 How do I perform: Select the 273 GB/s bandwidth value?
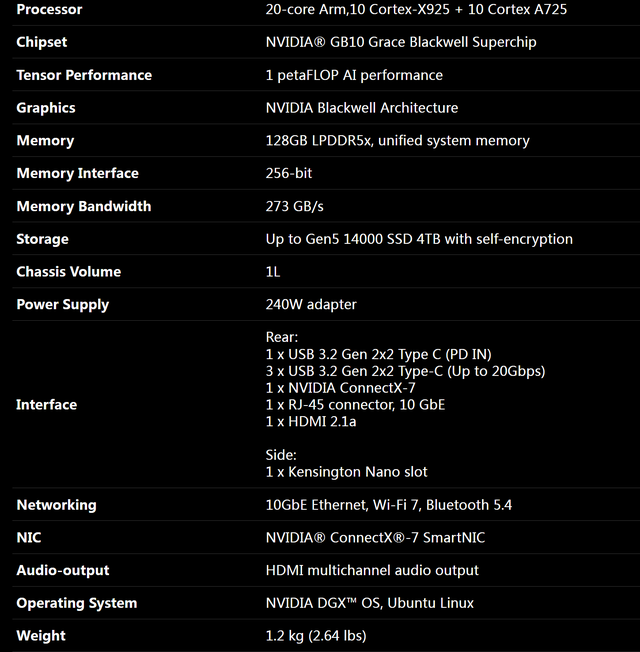click(294, 206)
